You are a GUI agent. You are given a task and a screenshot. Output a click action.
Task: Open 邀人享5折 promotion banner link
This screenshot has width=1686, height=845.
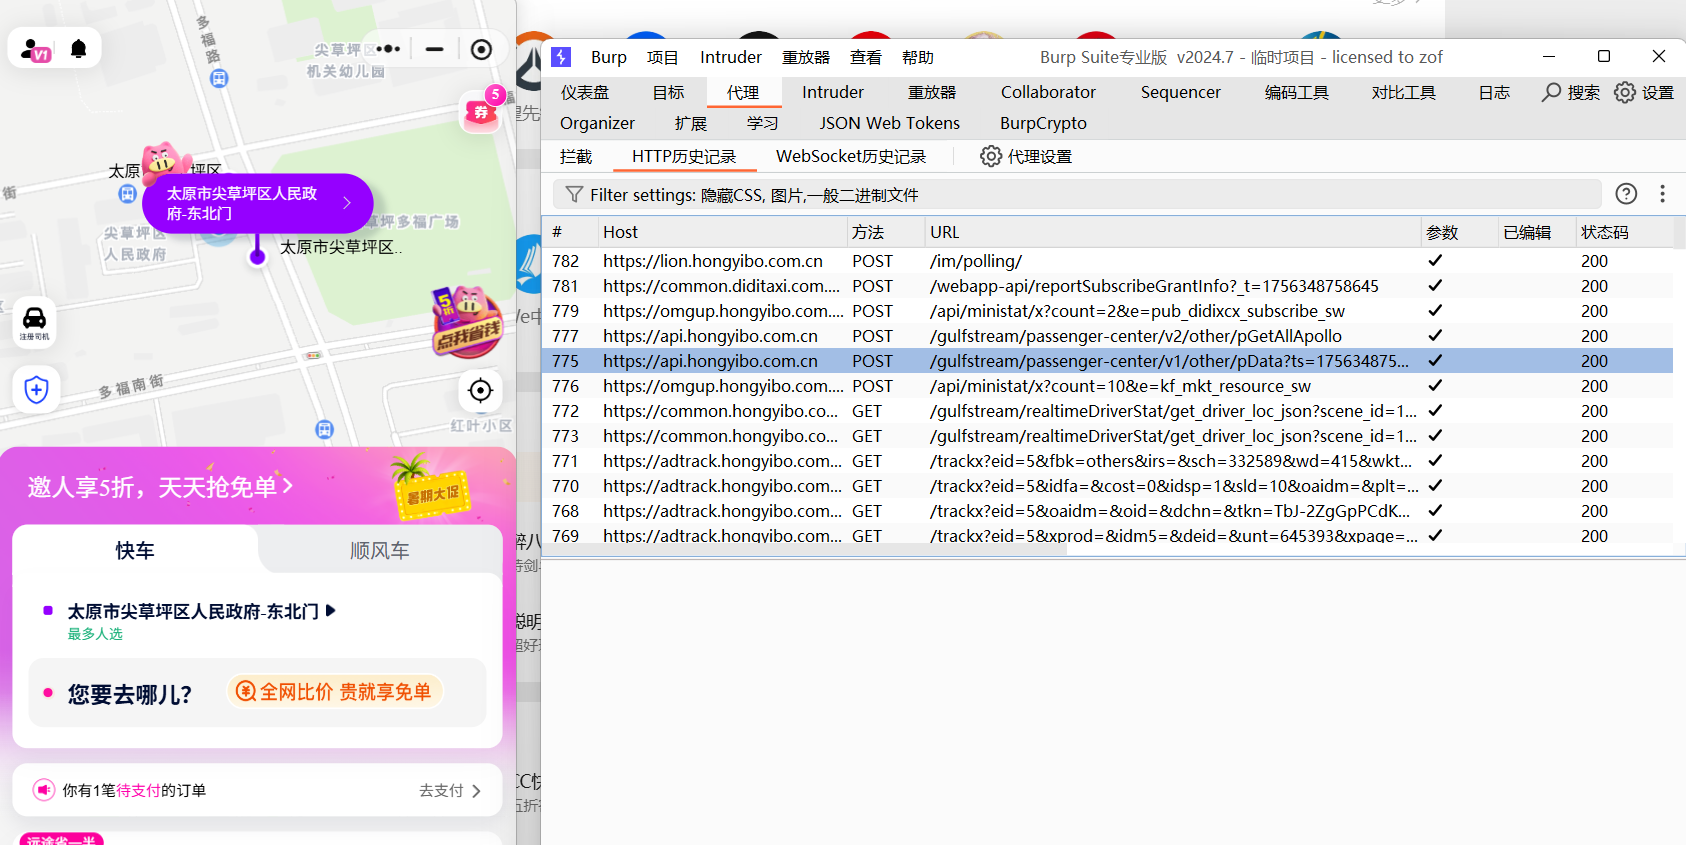click(x=160, y=487)
